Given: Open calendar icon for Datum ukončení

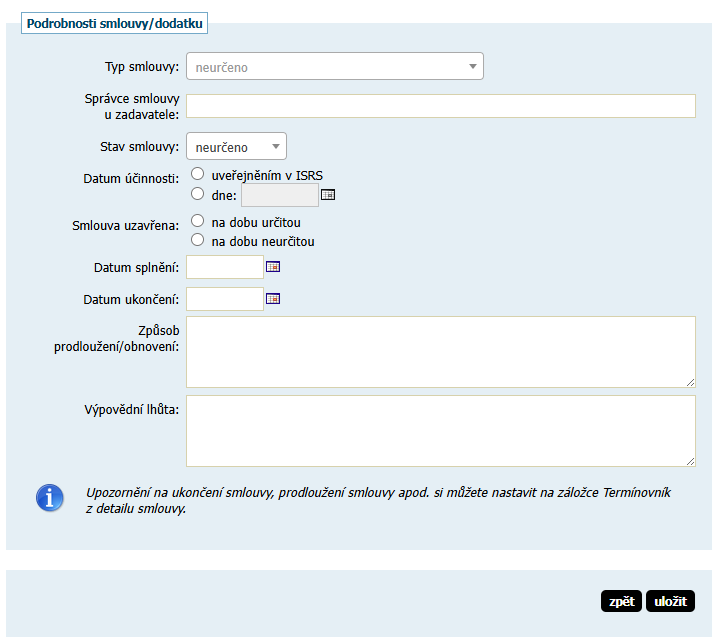Looking at the screenshot, I should 273,299.
